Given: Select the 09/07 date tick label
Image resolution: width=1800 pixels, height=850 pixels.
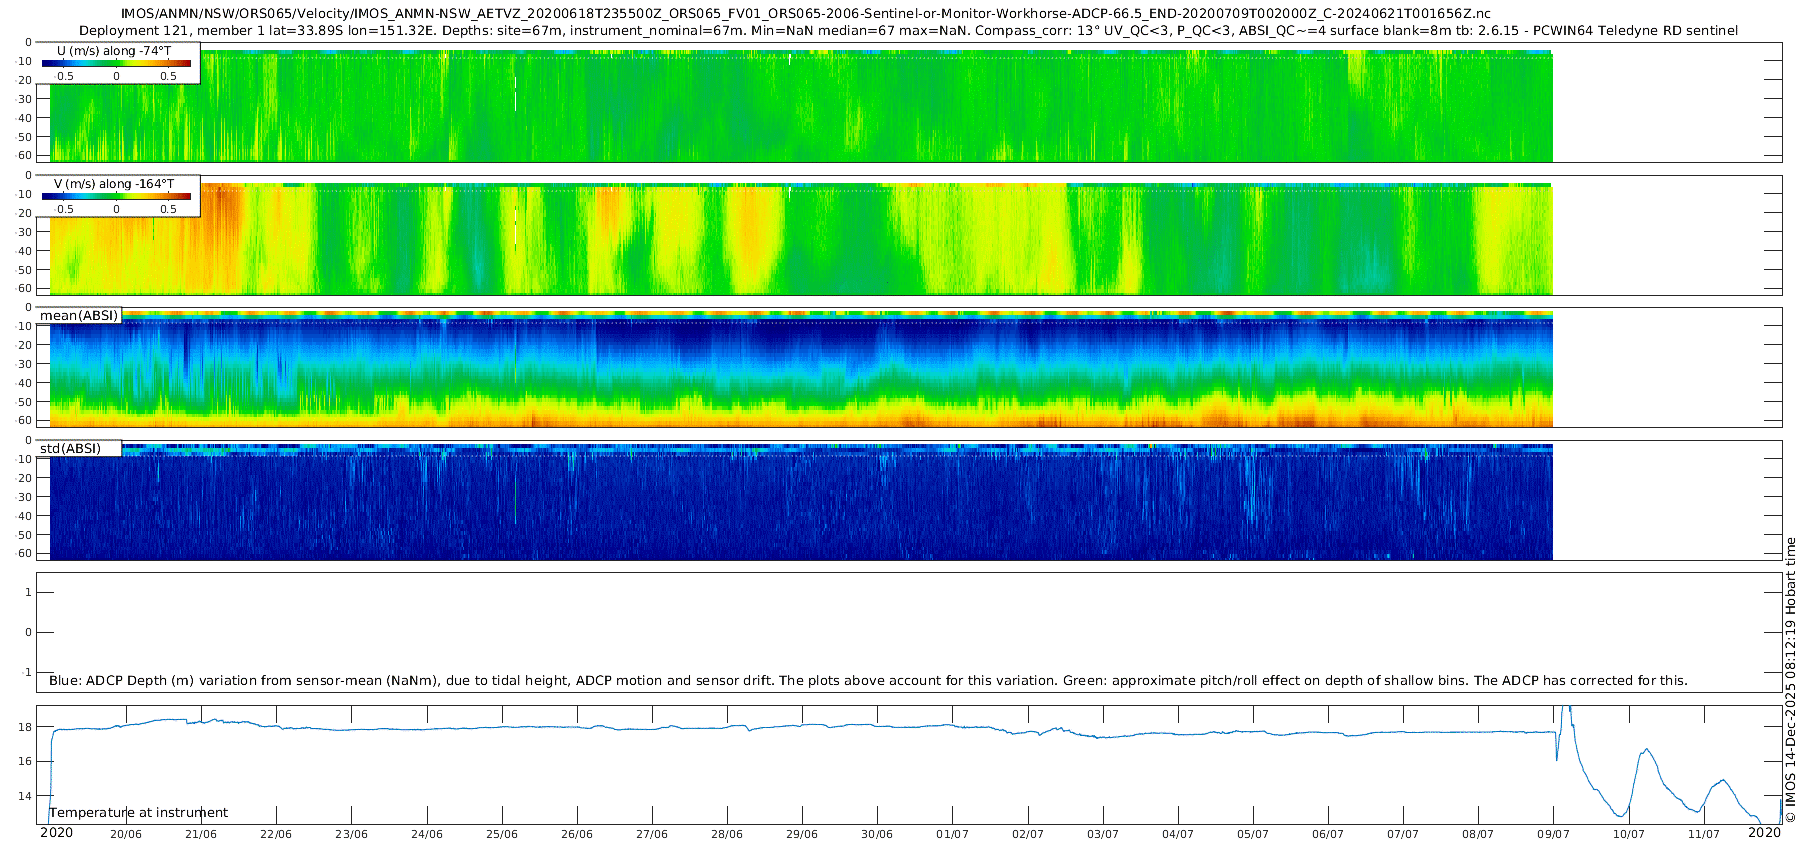Looking at the screenshot, I should pyautogui.click(x=1553, y=835).
